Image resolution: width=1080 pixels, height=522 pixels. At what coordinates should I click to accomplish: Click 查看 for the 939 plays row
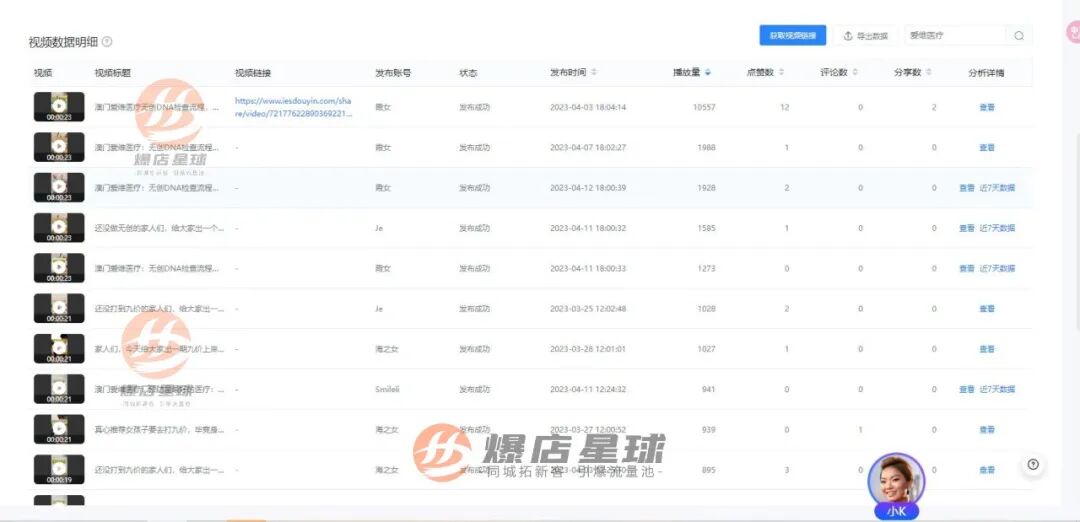click(x=986, y=430)
